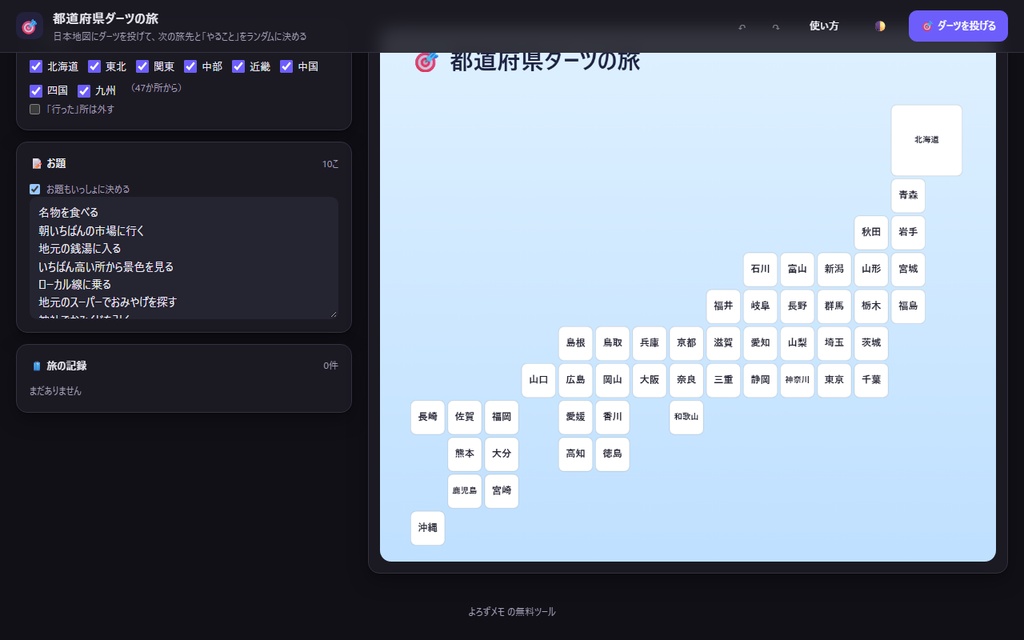Select the 神奈川 map tile
Screen dimensions: 1024x640
[x=797, y=380]
